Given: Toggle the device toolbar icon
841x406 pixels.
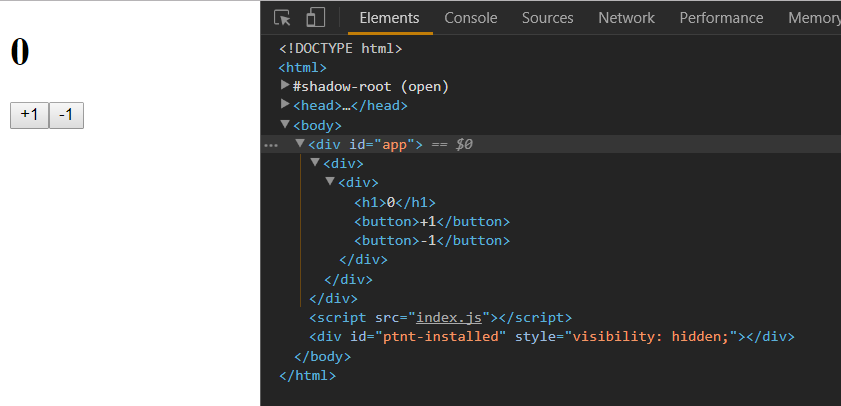Looking at the screenshot, I should coord(315,18).
